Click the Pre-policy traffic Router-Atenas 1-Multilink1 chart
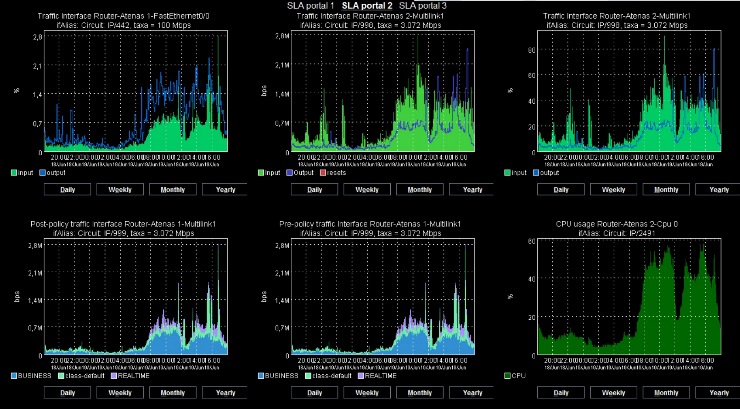Viewport: 740px width, 409px height. (x=383, y=296)
